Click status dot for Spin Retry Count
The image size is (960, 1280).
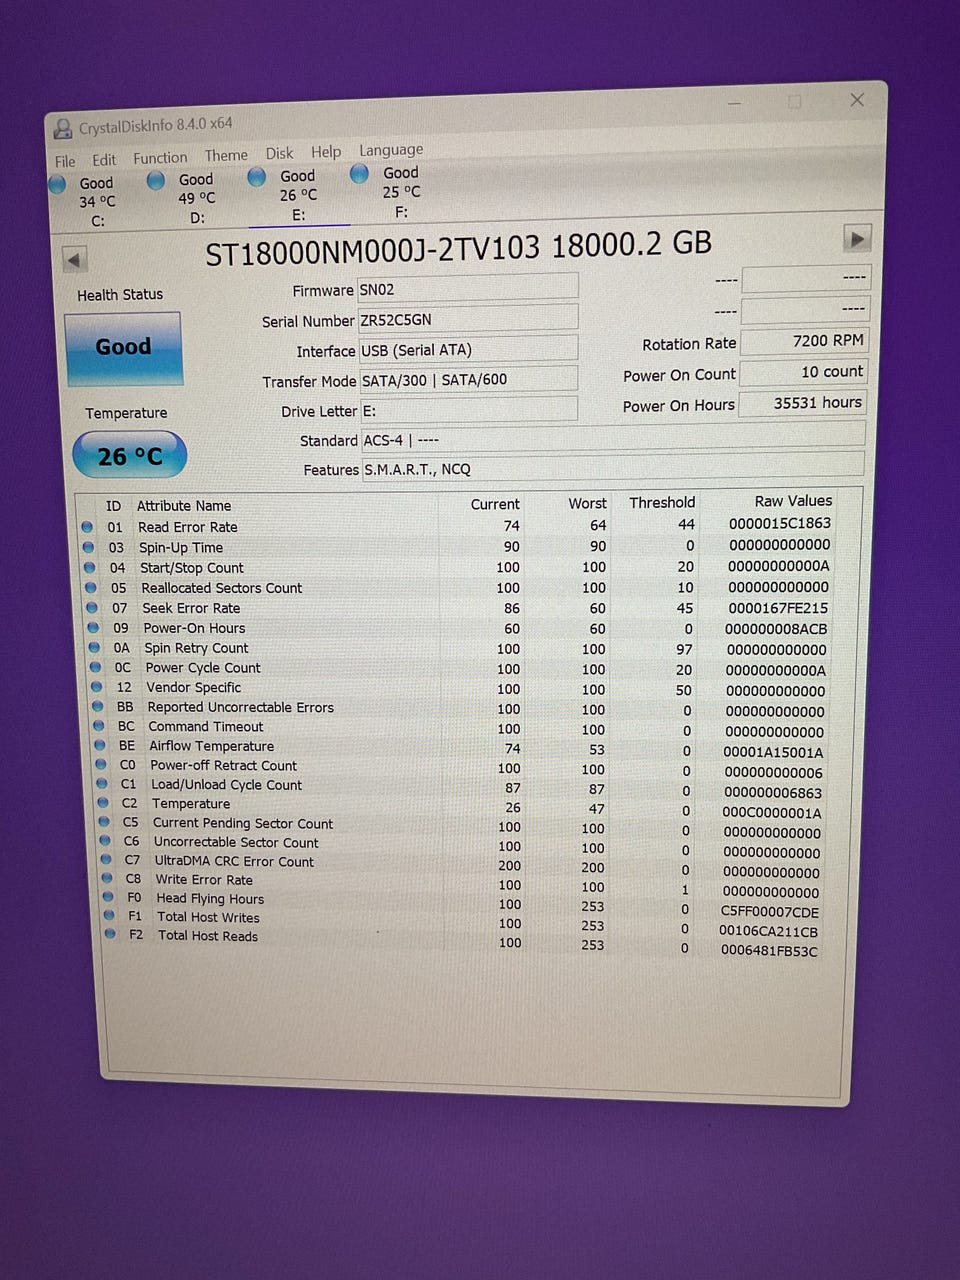[x=94, y=648]
